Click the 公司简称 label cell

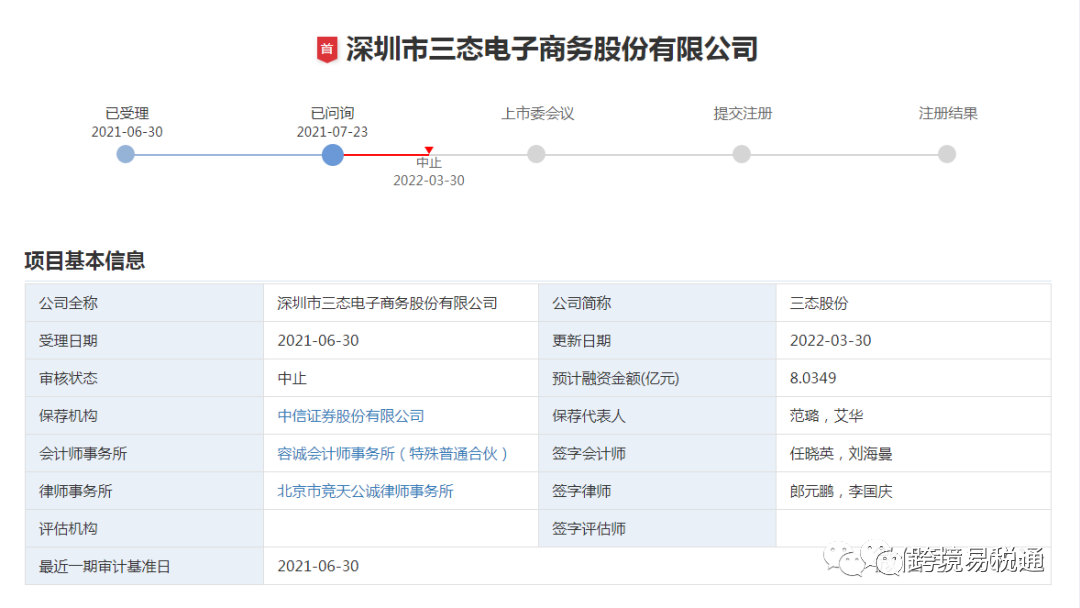tap(657, 303)
